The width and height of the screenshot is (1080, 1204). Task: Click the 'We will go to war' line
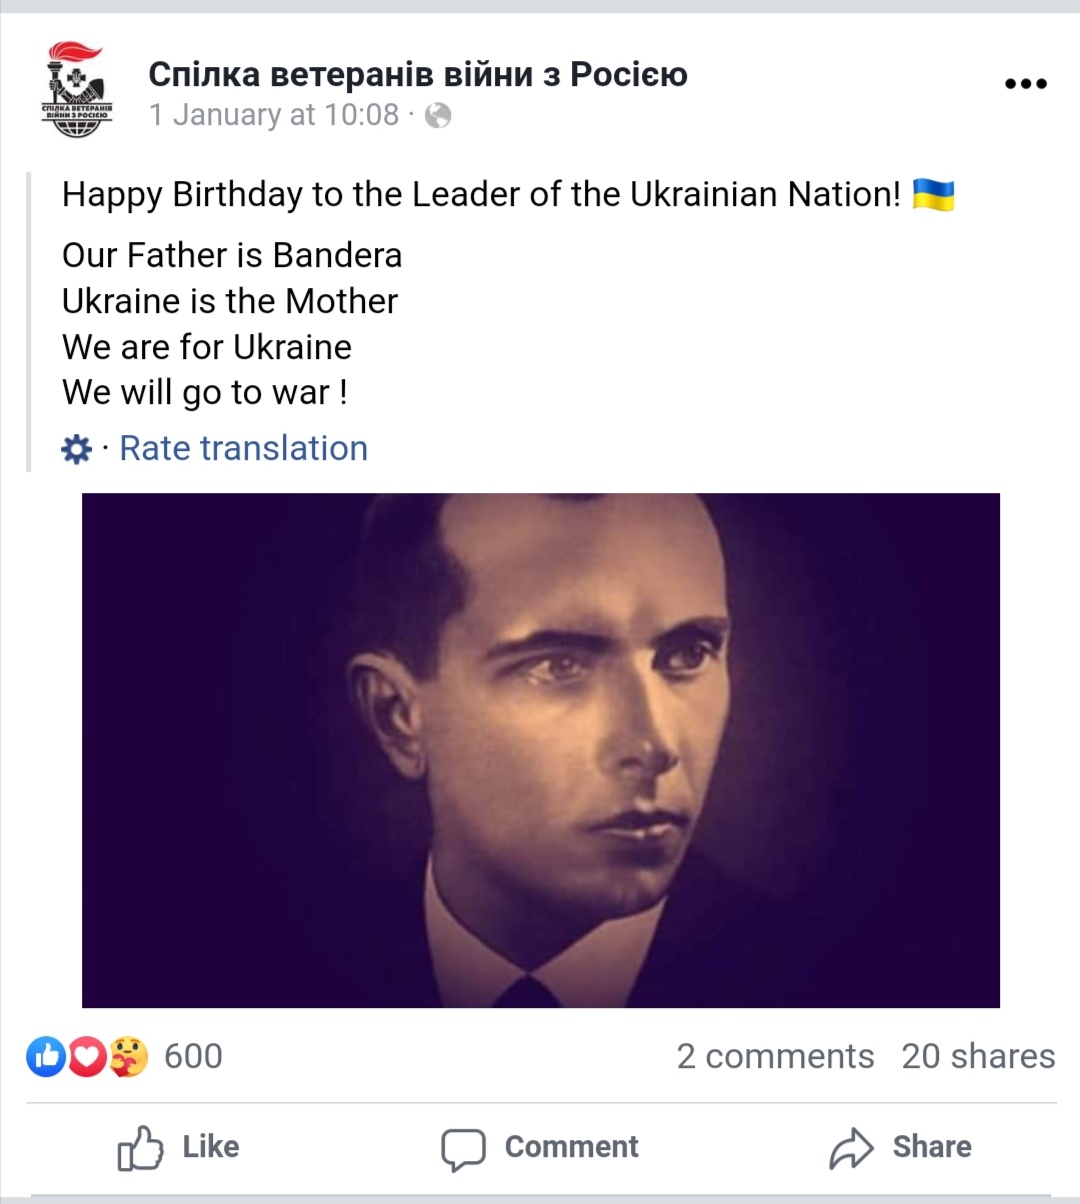[x=205, y=392]
